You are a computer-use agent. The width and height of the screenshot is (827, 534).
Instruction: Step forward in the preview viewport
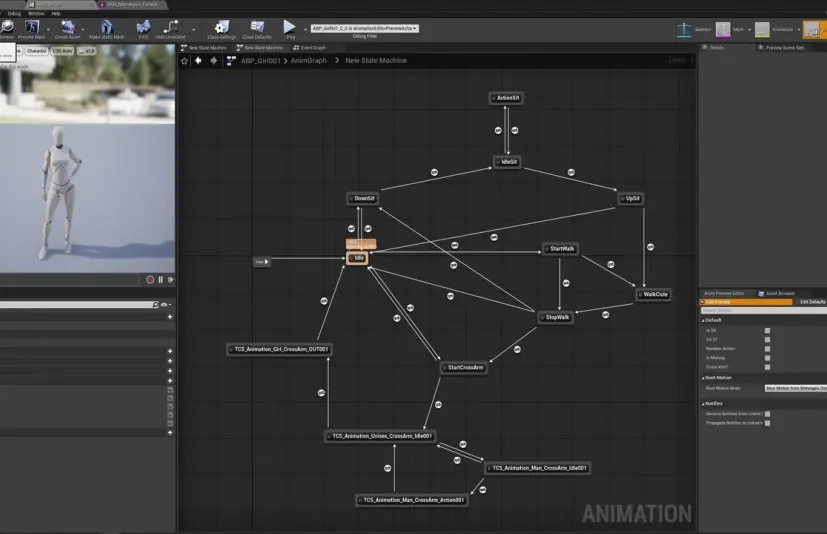pyautogui.click(x=170, y=280)
